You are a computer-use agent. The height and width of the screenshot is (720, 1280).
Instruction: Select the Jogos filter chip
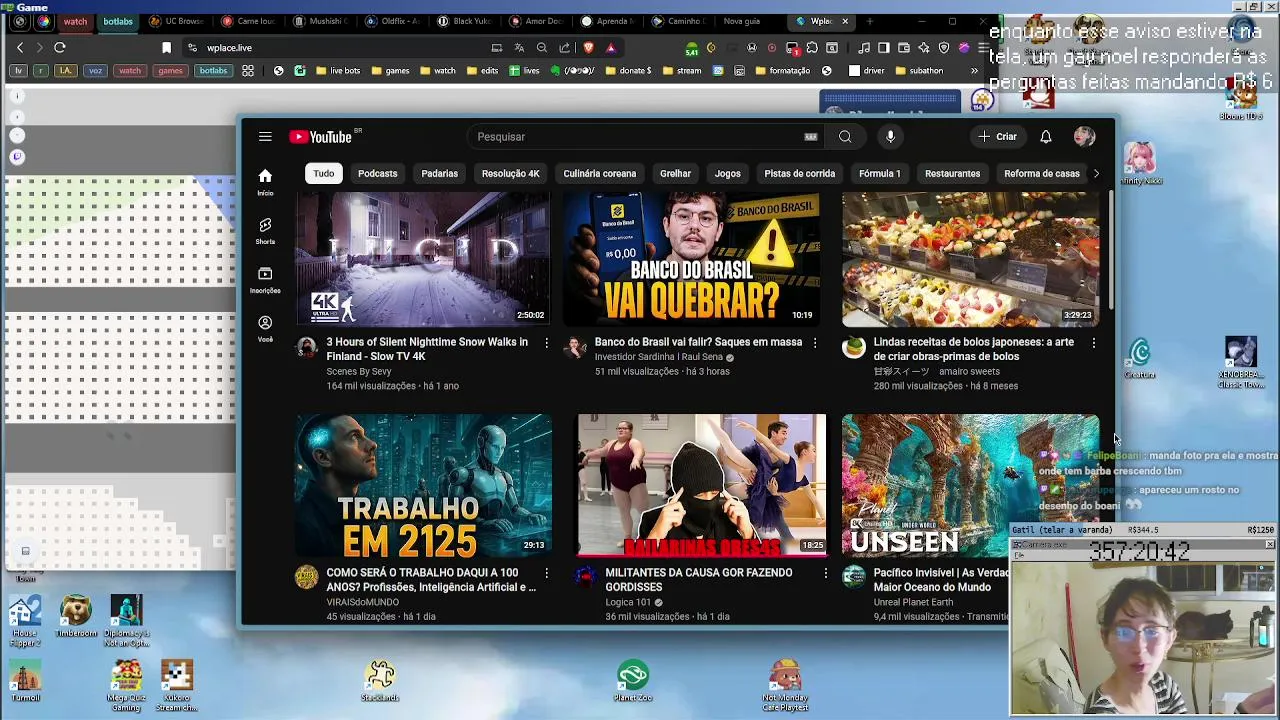click(728, 174)
